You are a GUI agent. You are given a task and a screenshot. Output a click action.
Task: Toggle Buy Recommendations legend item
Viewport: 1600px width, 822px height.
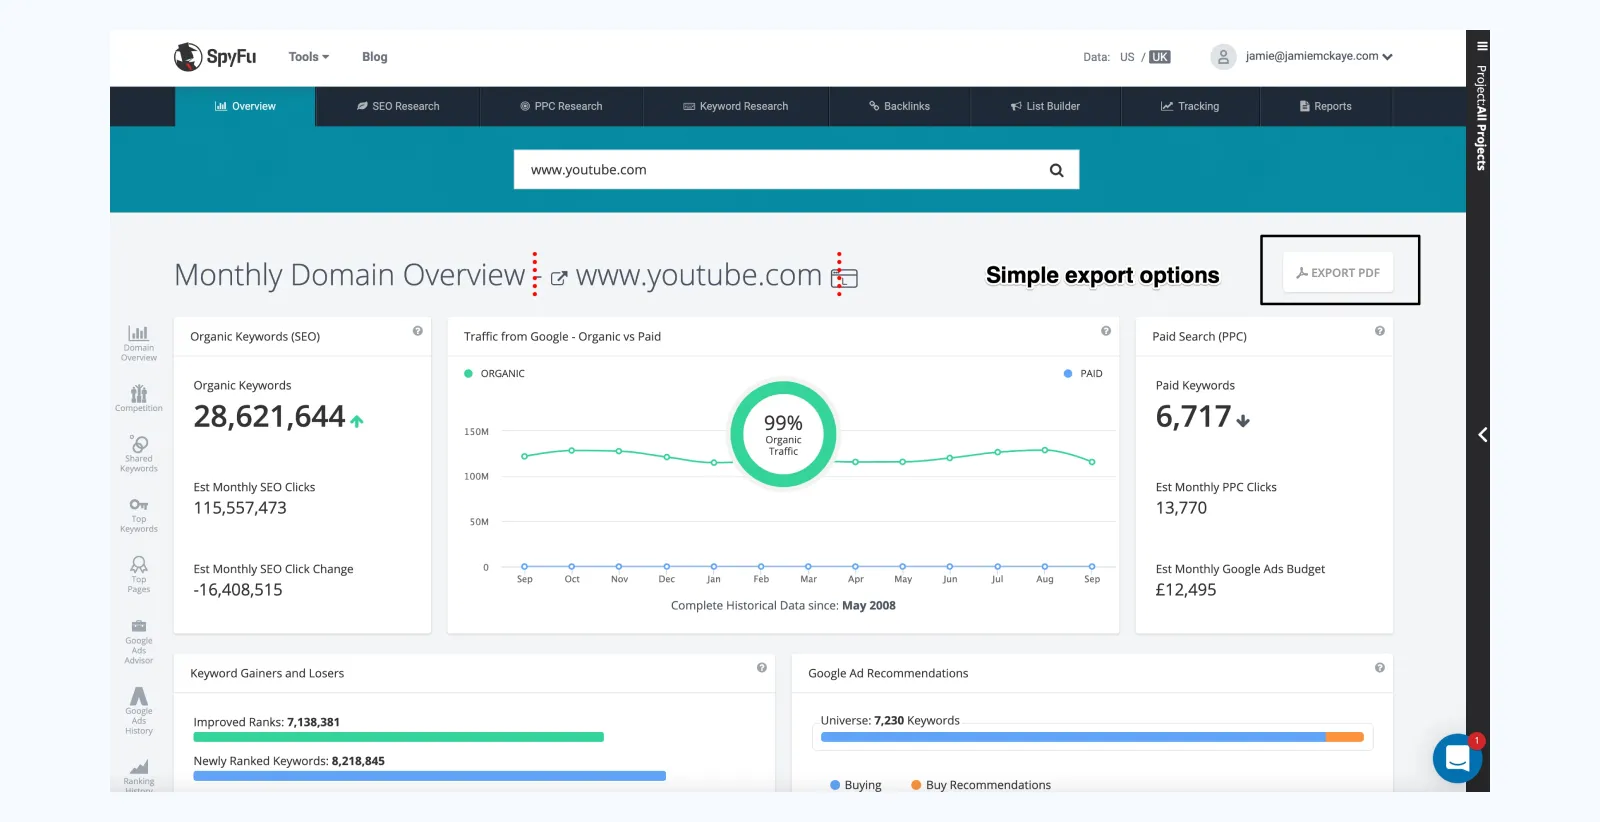[981, 785]
